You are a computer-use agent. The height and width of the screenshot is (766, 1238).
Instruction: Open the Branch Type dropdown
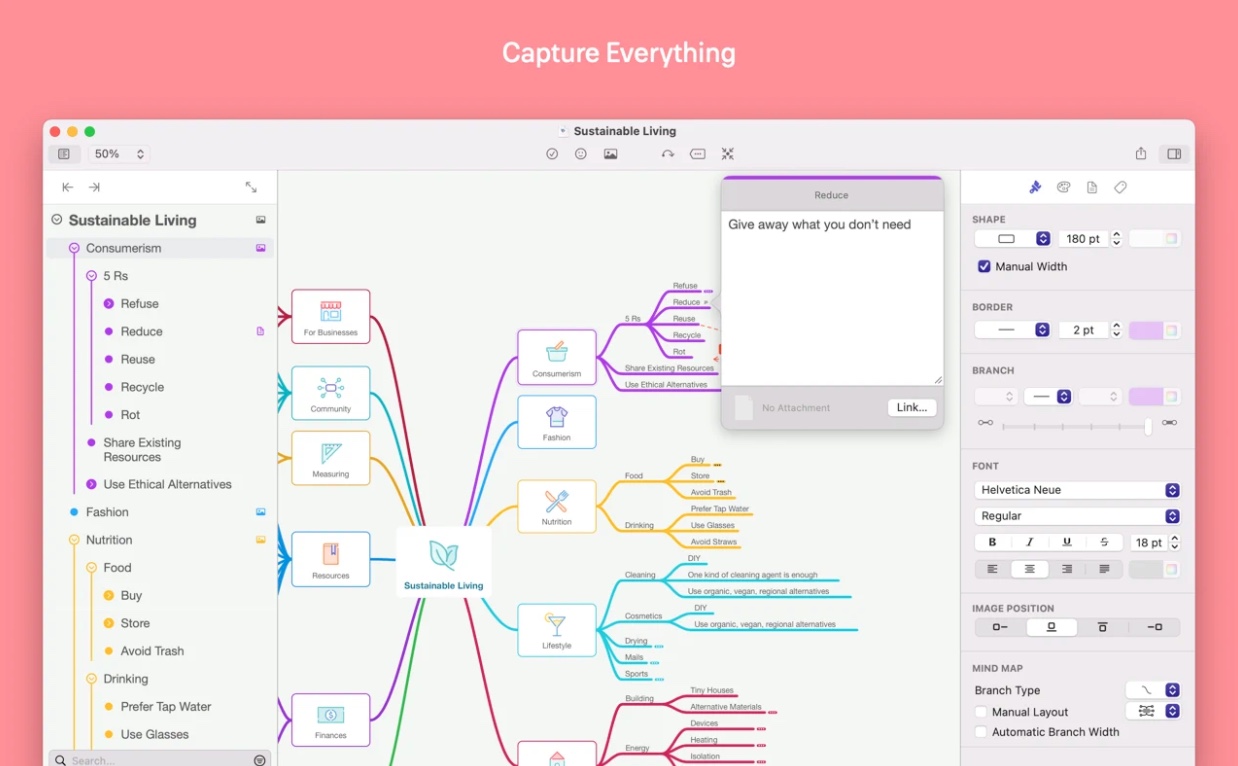1153,690
